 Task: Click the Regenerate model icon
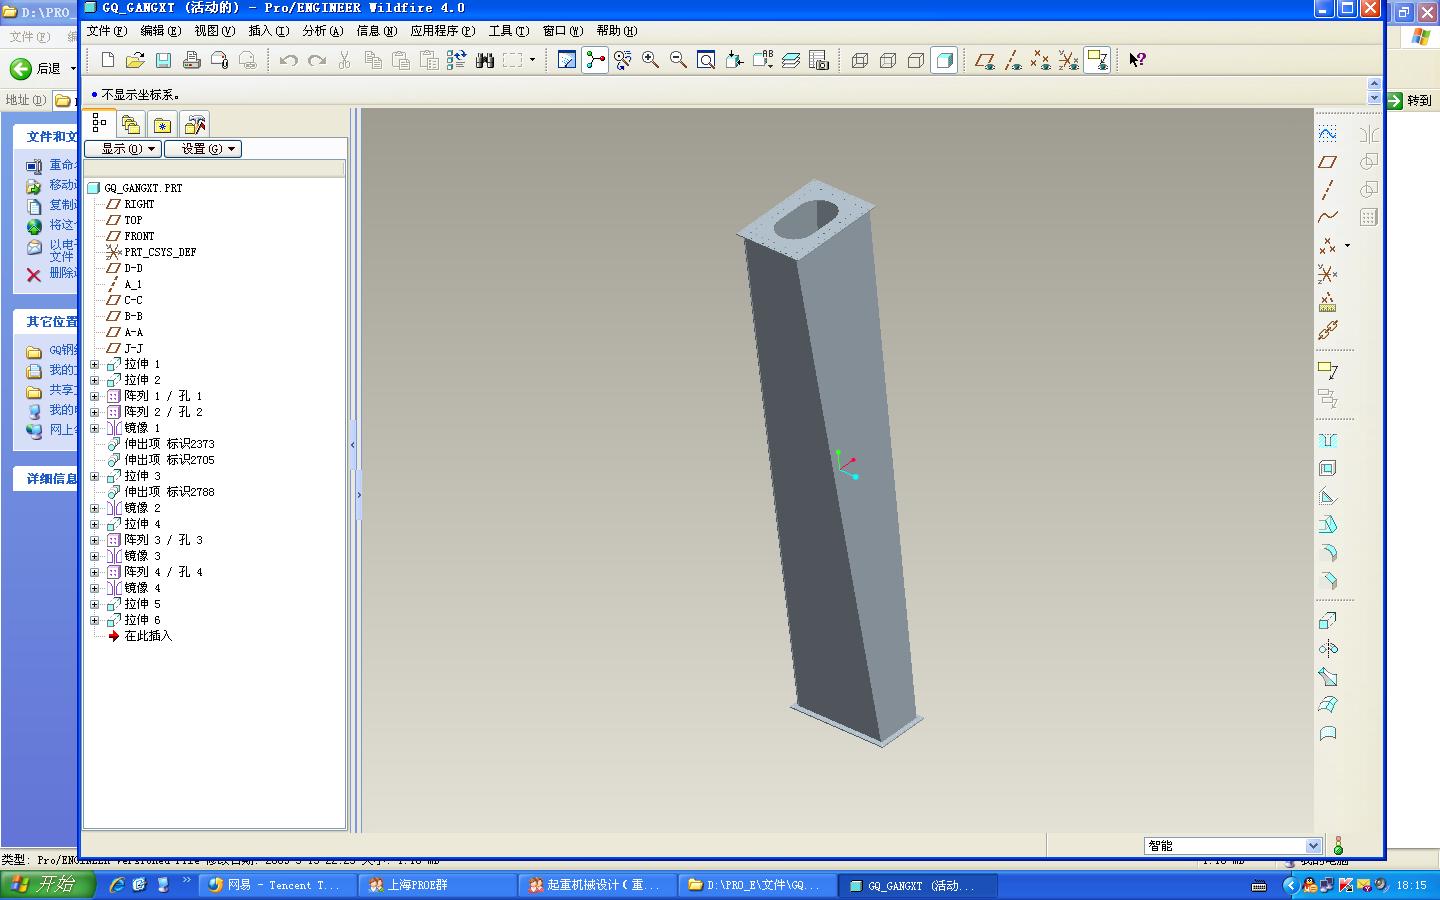(457, 60)
